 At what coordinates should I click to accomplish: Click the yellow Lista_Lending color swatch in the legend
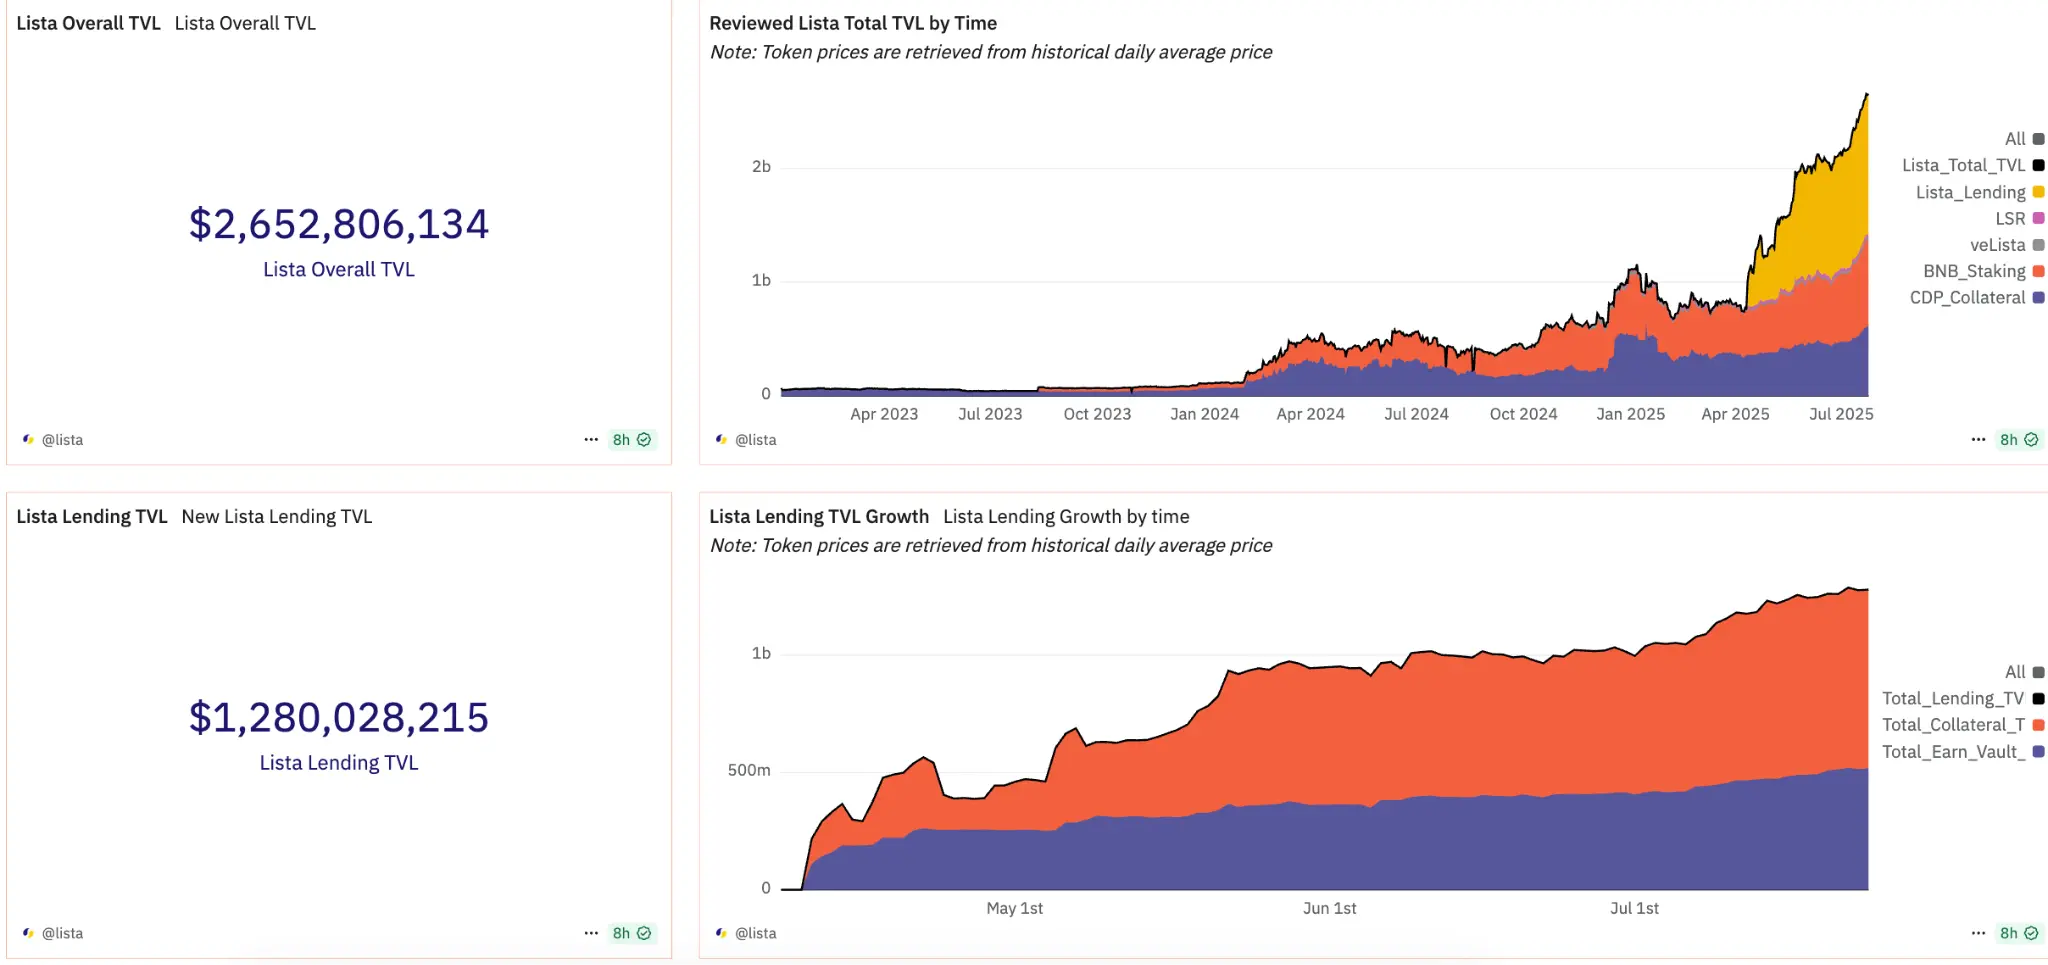tap(2040, 191)
